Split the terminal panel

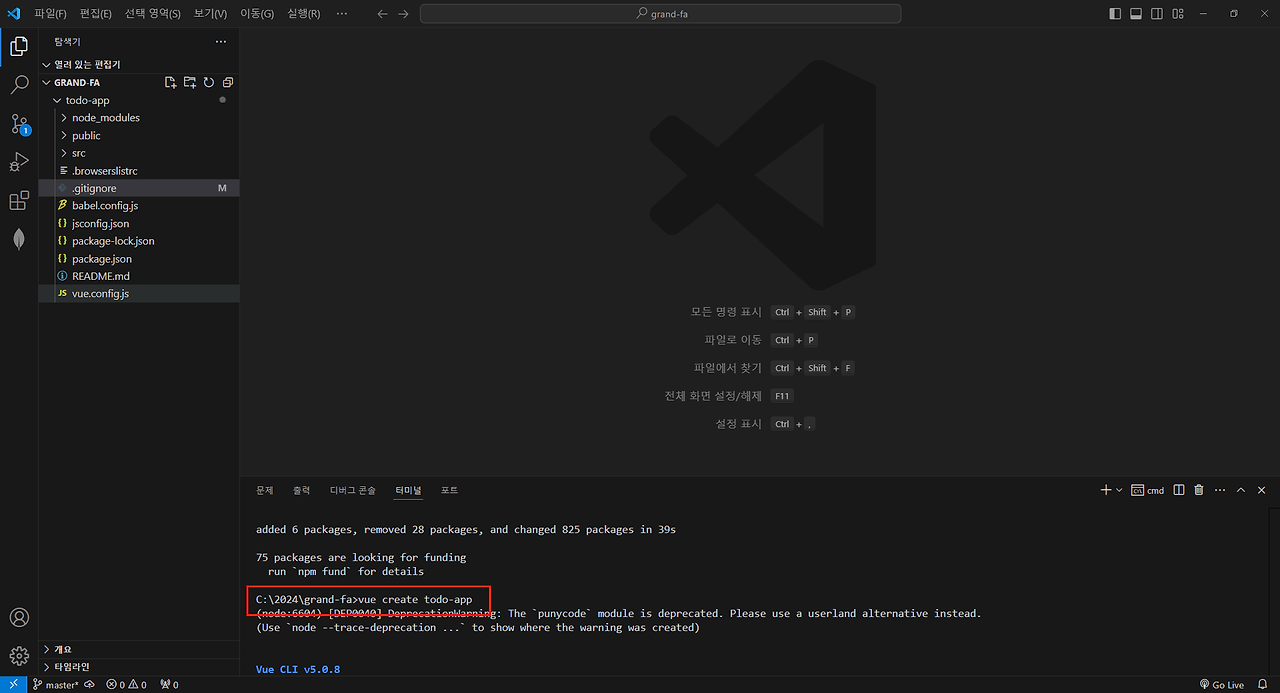1179,490
